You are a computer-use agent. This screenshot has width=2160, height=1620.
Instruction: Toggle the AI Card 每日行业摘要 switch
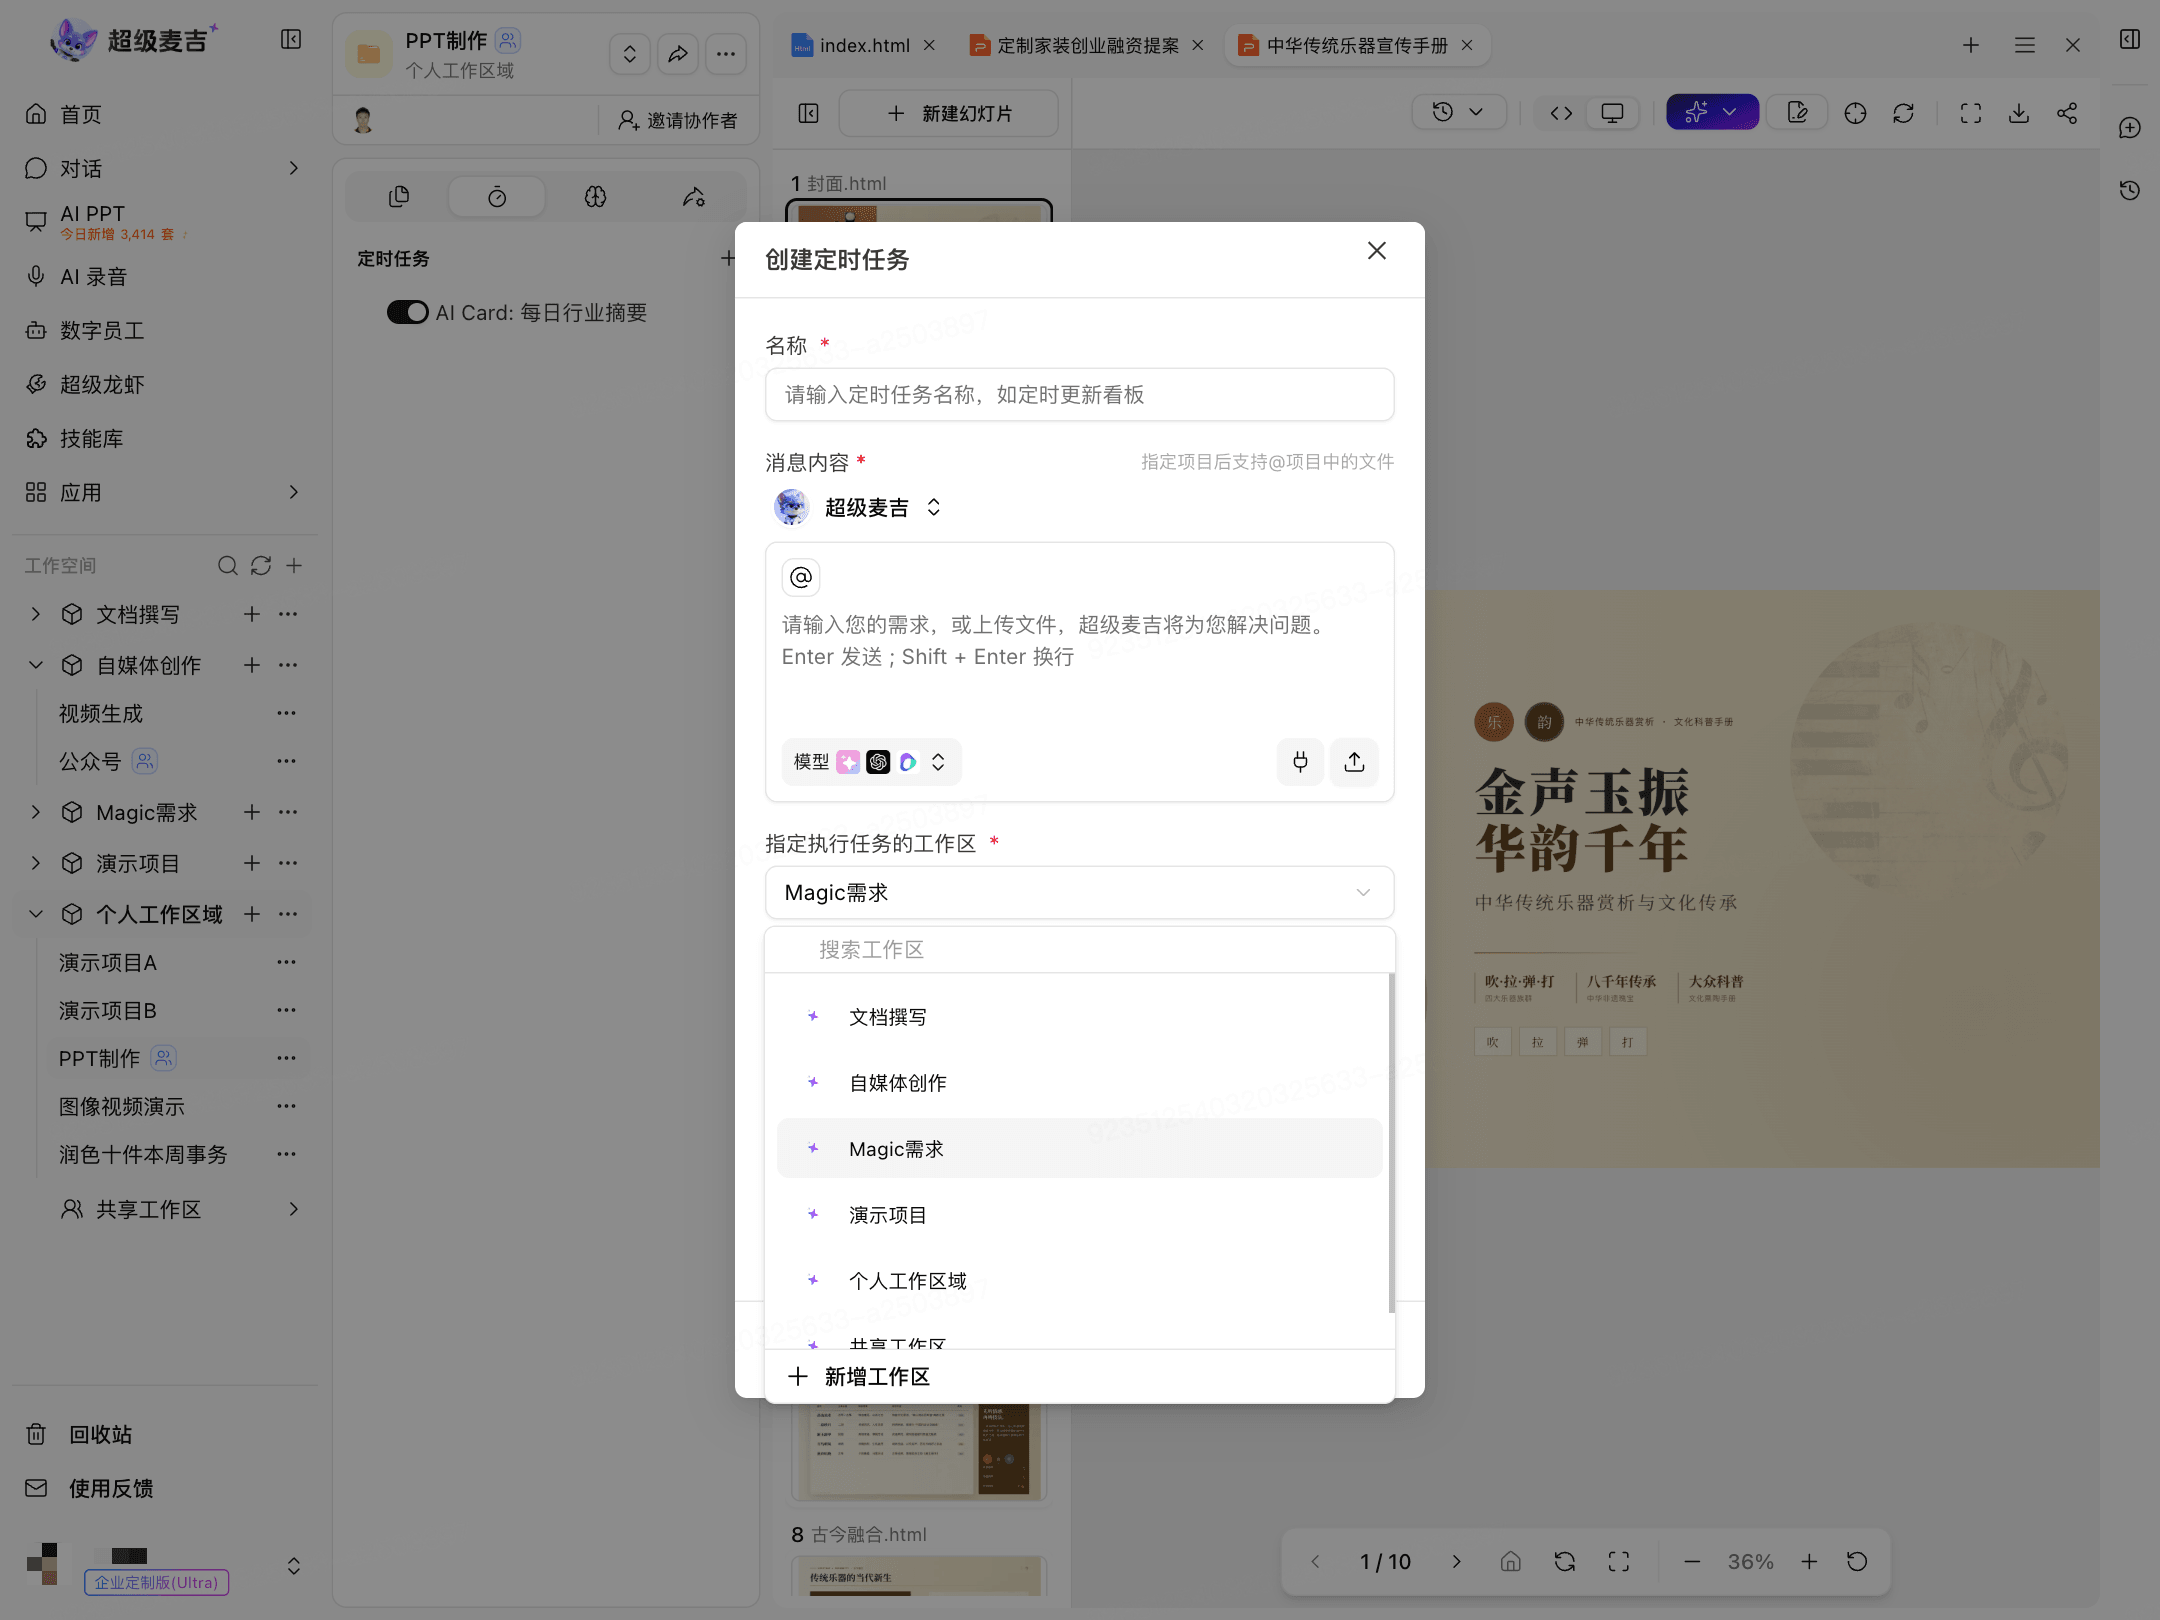pyautogui.click(x=407, y=312)
